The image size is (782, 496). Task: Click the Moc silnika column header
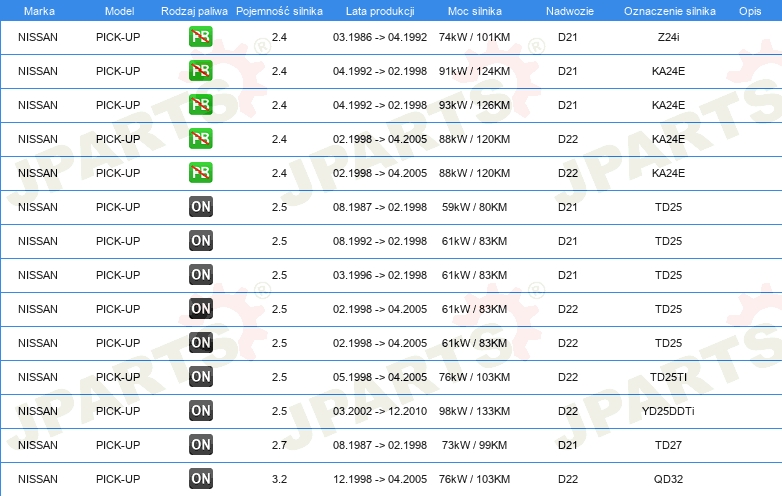pyautogui.click(x=474, y=11)
